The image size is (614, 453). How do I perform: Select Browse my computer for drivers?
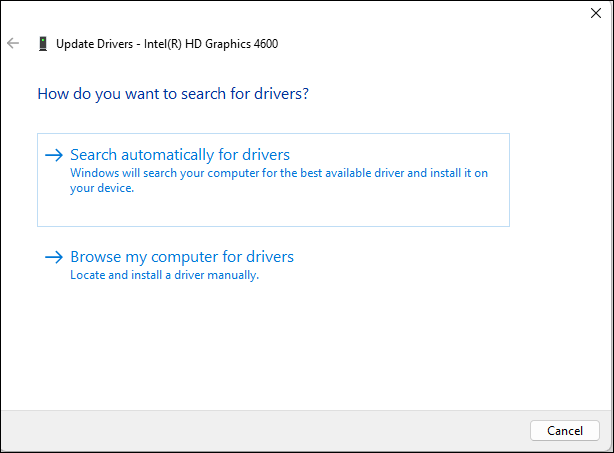[182, 257]
